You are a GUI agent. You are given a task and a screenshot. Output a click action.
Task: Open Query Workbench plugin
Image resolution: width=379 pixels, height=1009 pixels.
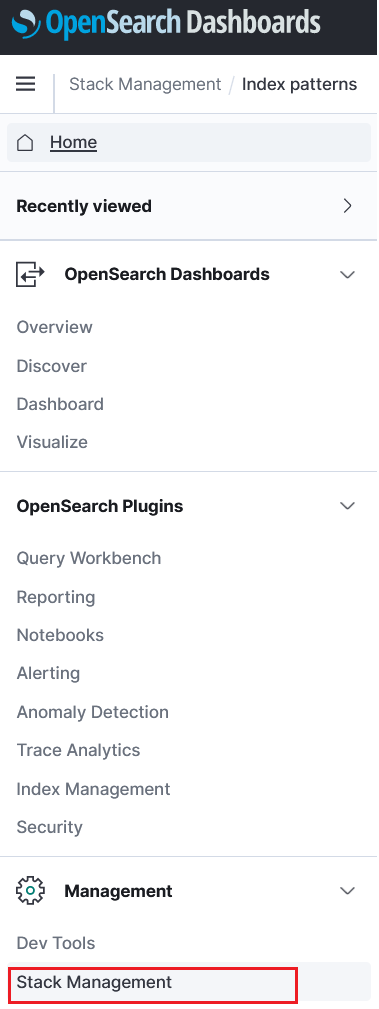(89, 558)
